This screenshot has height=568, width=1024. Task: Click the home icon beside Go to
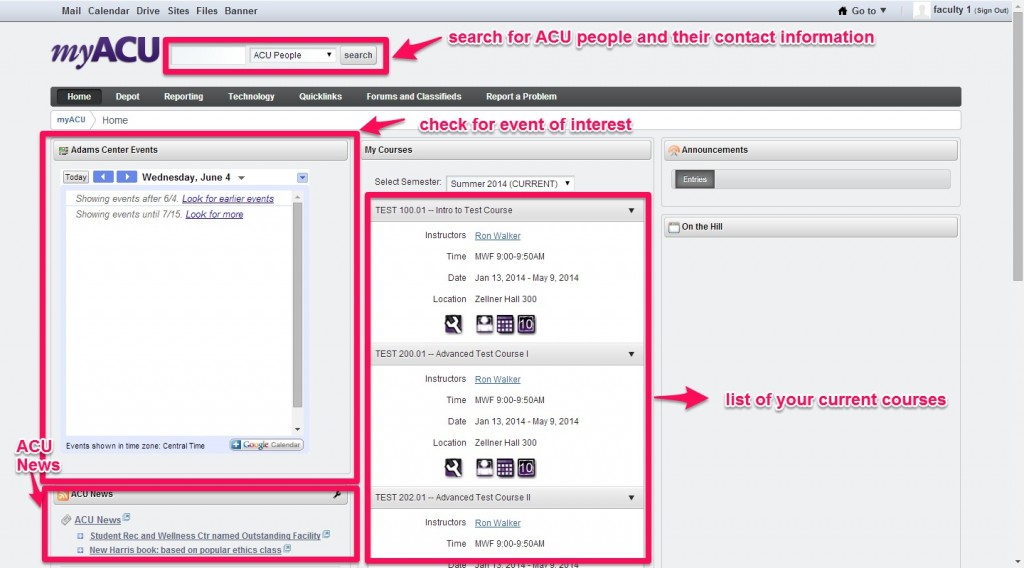(842, 11)
